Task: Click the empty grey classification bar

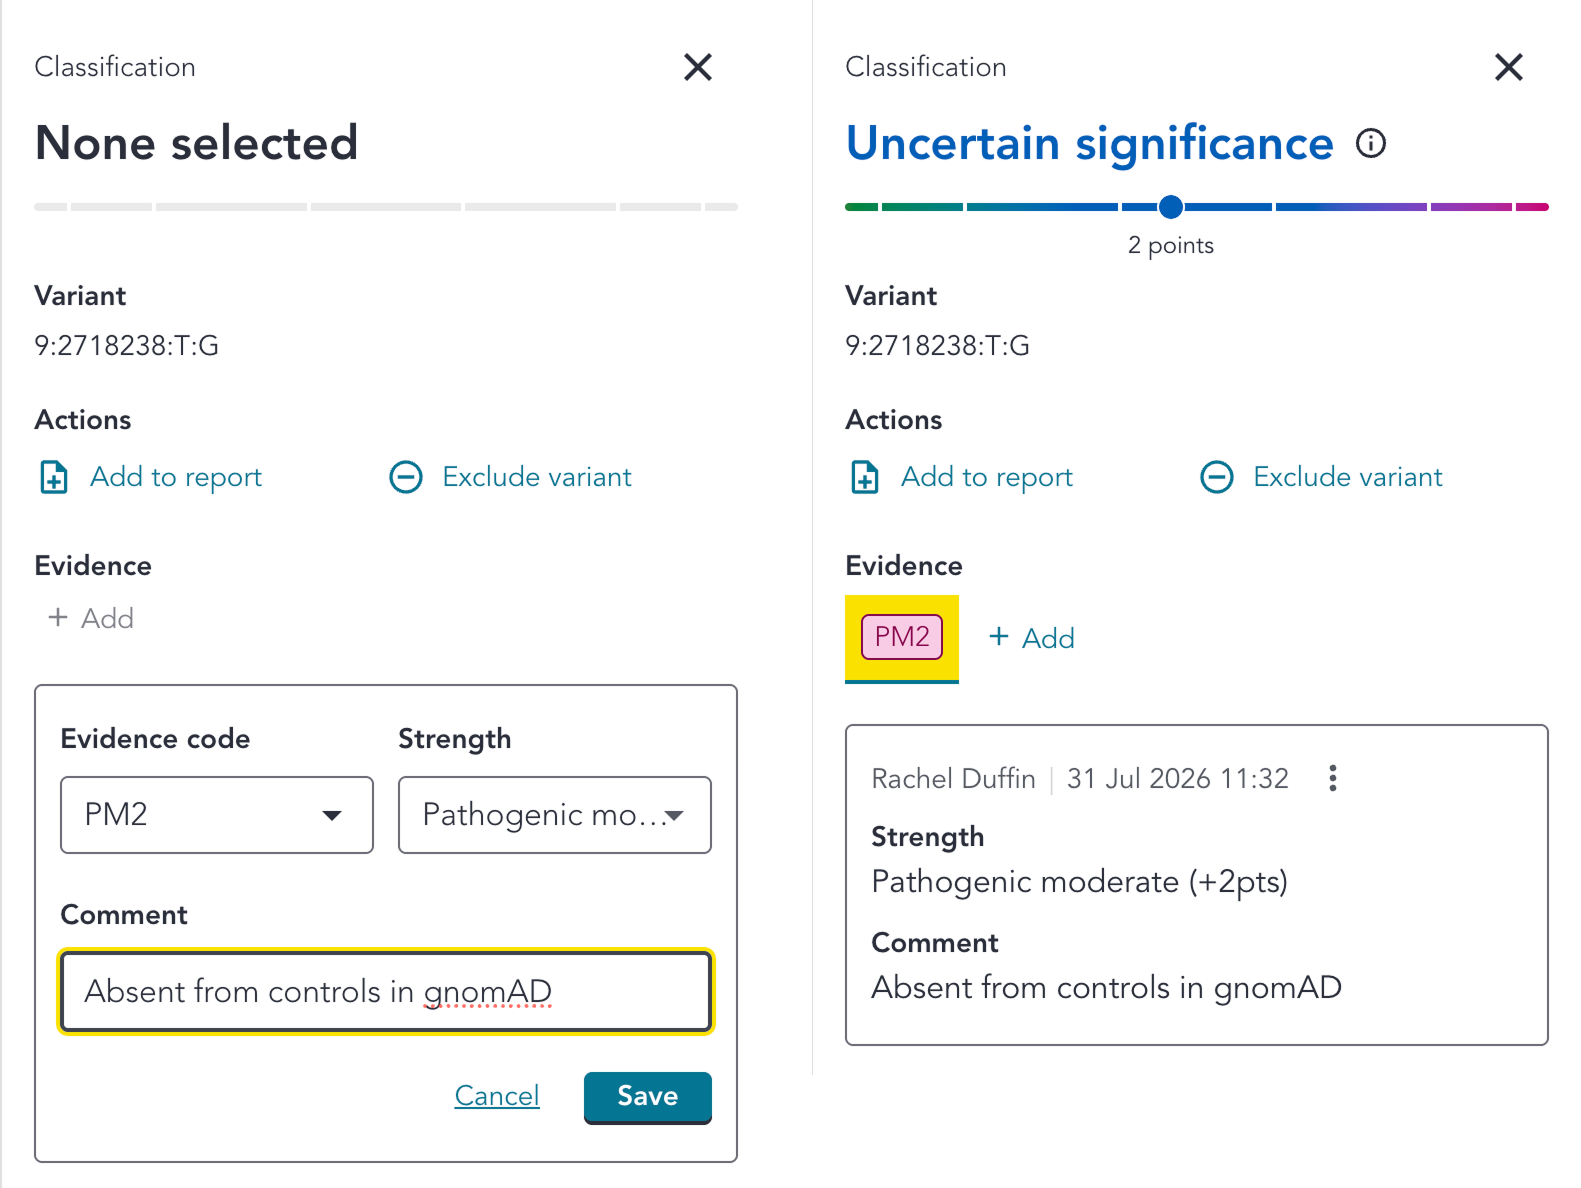Action: click(x=386, y=207)
